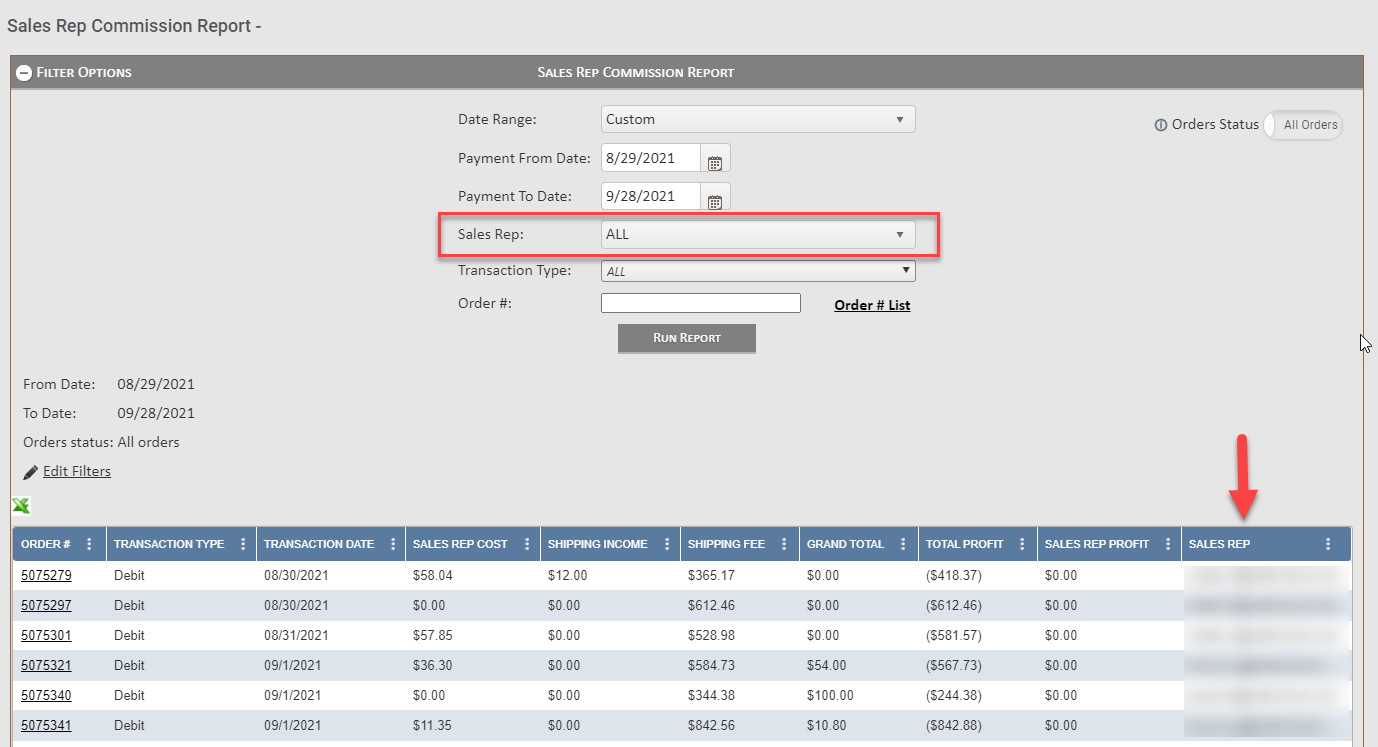This screenshot has width=1378, height=747.
Task: Toggle the All Orders status switch
Action: tap(1303, 125)
